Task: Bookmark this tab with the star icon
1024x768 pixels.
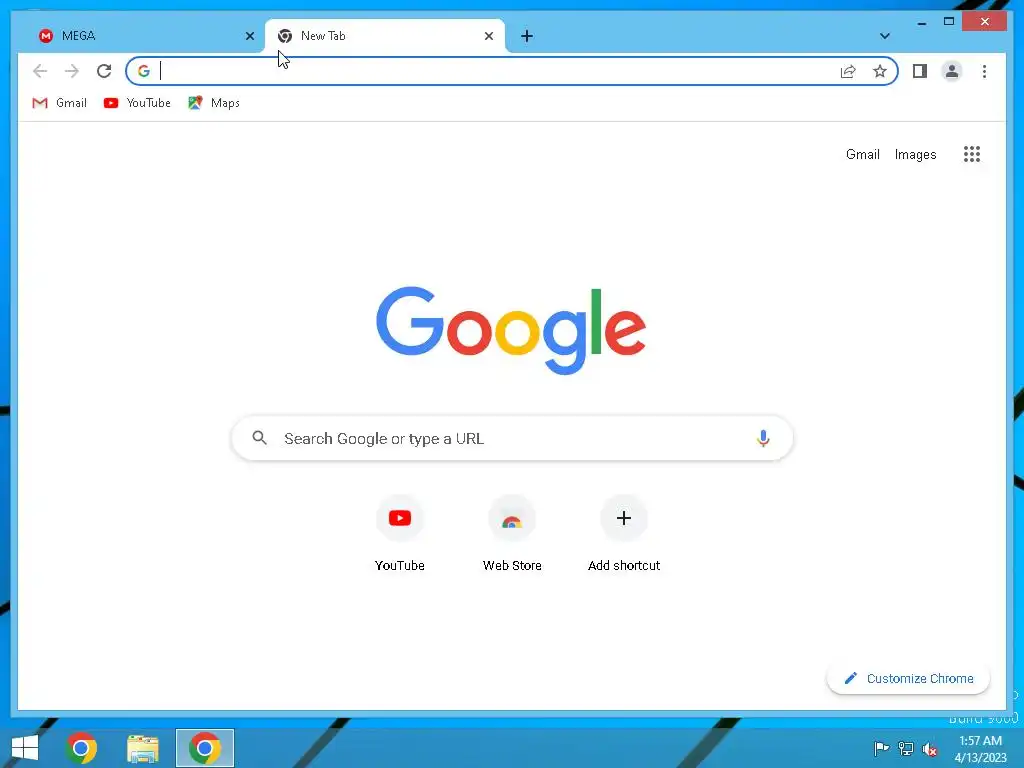Action: click(880, 71)
